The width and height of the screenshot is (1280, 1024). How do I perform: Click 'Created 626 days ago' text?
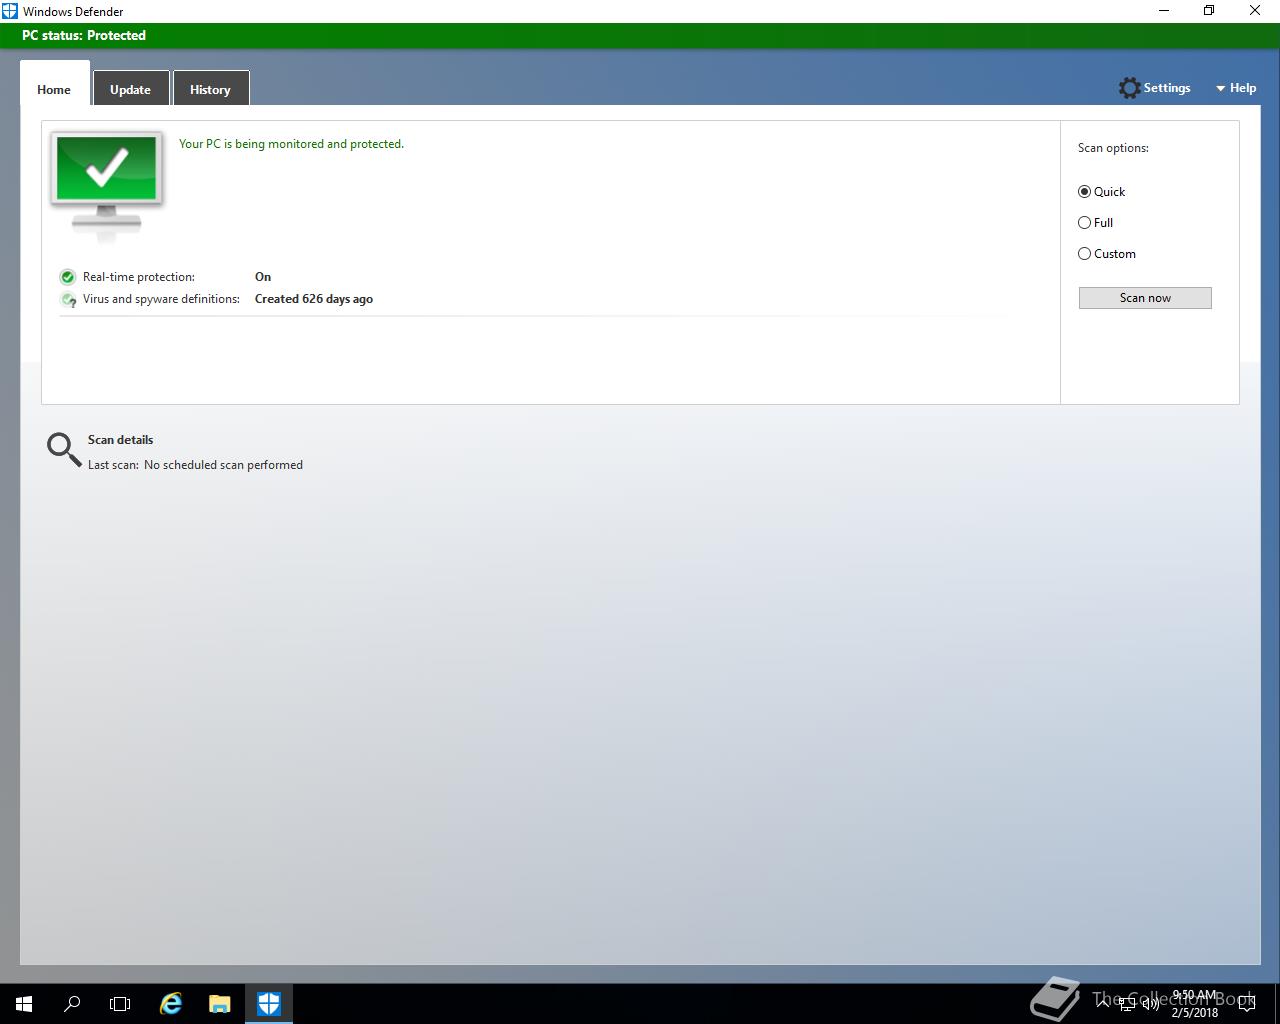tap(314, 299)
